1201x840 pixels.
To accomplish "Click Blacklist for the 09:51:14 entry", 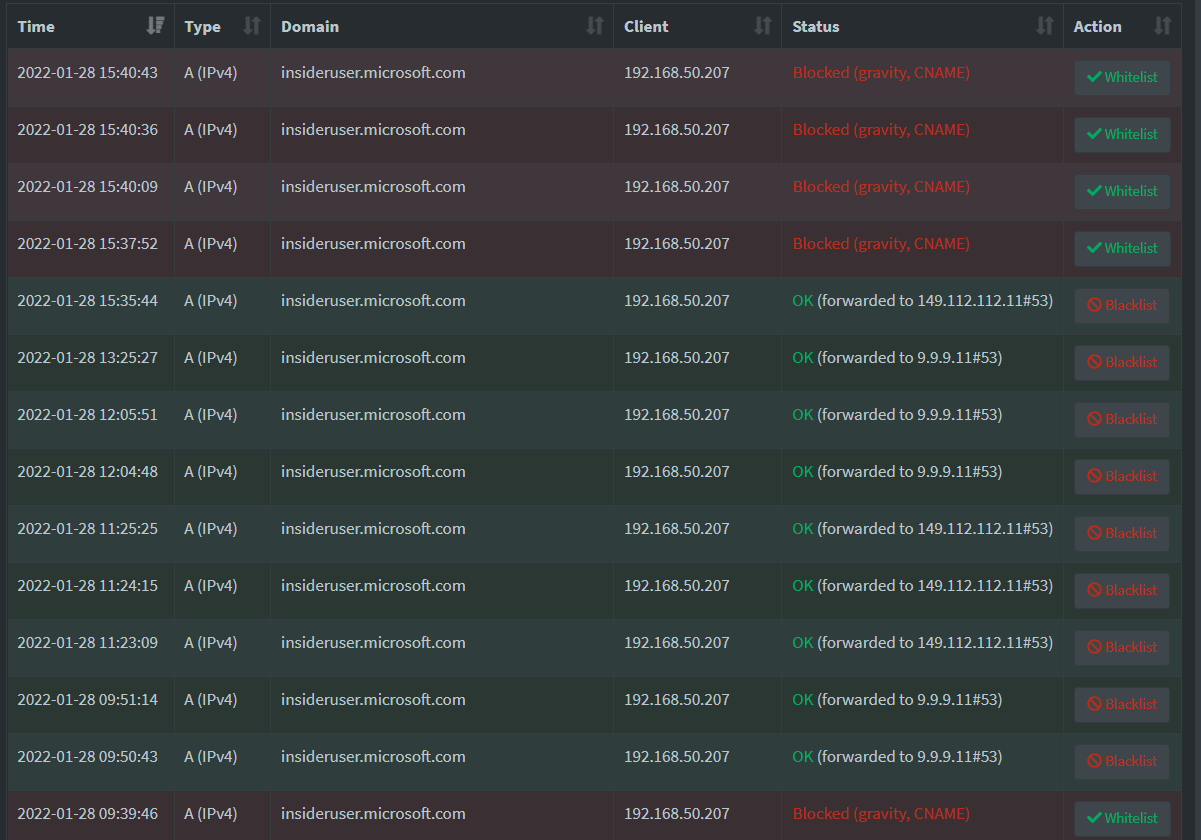I will [x=1122, y=704].
